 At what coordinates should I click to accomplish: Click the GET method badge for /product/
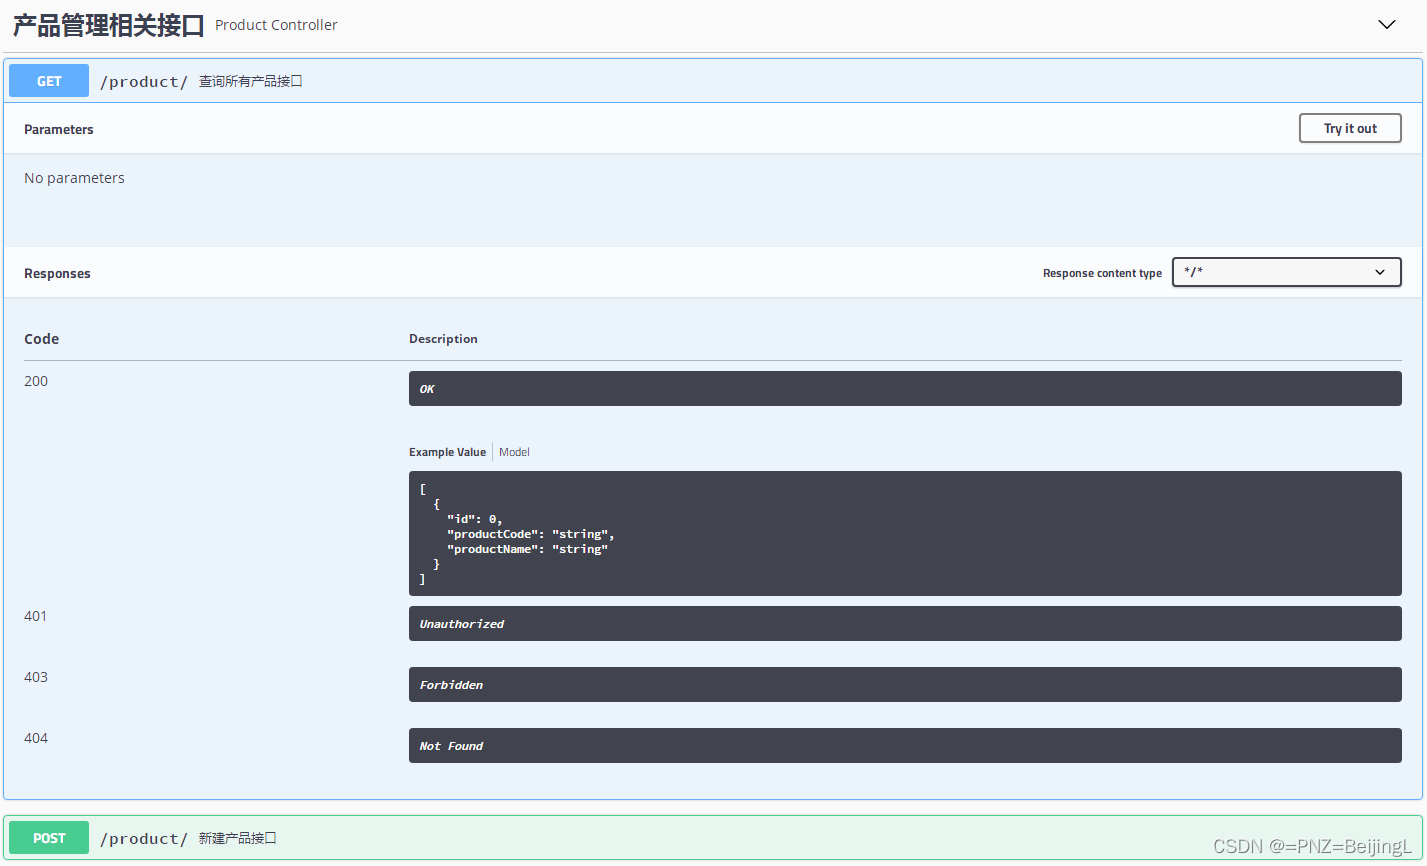click(49, 81)
